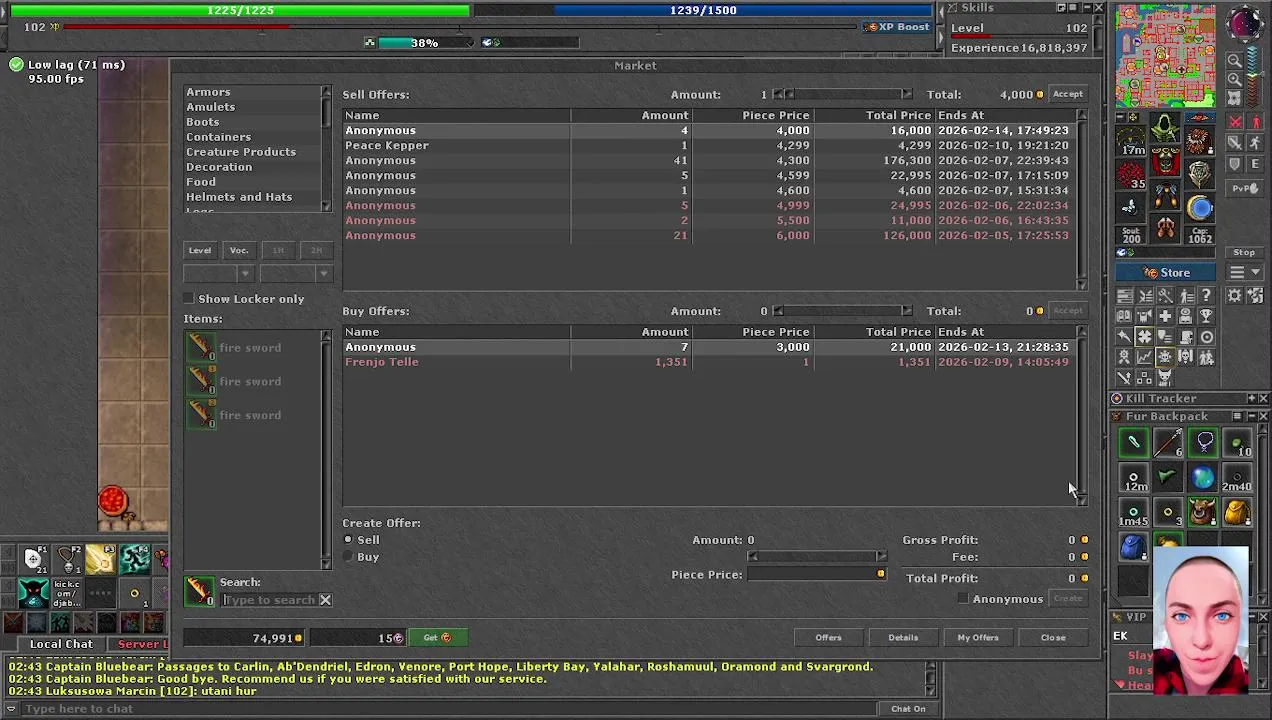Select the spear stack of 6 in backpack
Screen dimensions: 1272x720
click(1168, 442)
